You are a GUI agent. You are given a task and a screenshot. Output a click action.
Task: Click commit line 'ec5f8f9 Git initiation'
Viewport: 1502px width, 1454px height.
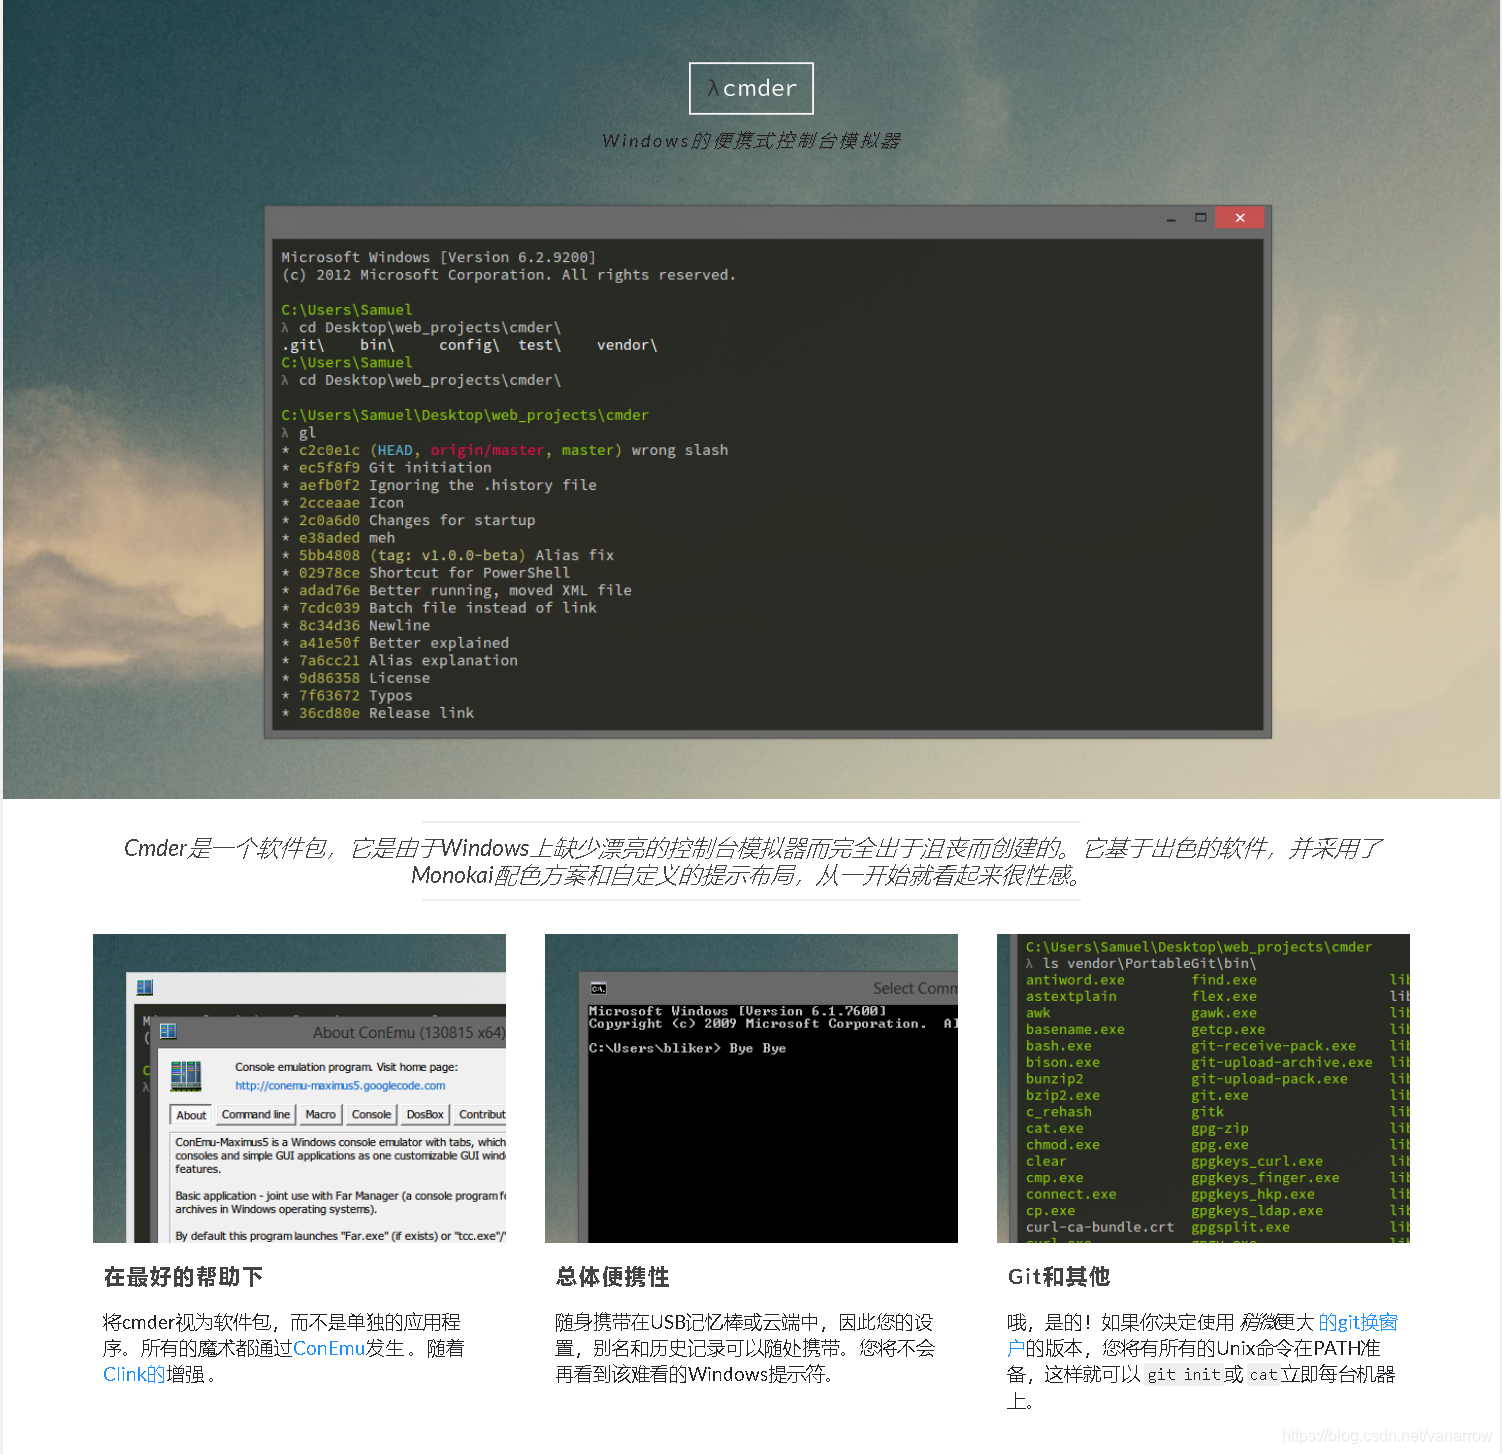(x=387, y=468)
